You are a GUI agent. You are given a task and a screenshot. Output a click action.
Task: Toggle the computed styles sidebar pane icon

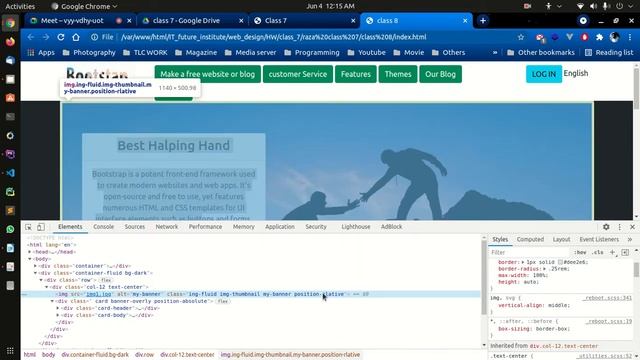(625, 252)
